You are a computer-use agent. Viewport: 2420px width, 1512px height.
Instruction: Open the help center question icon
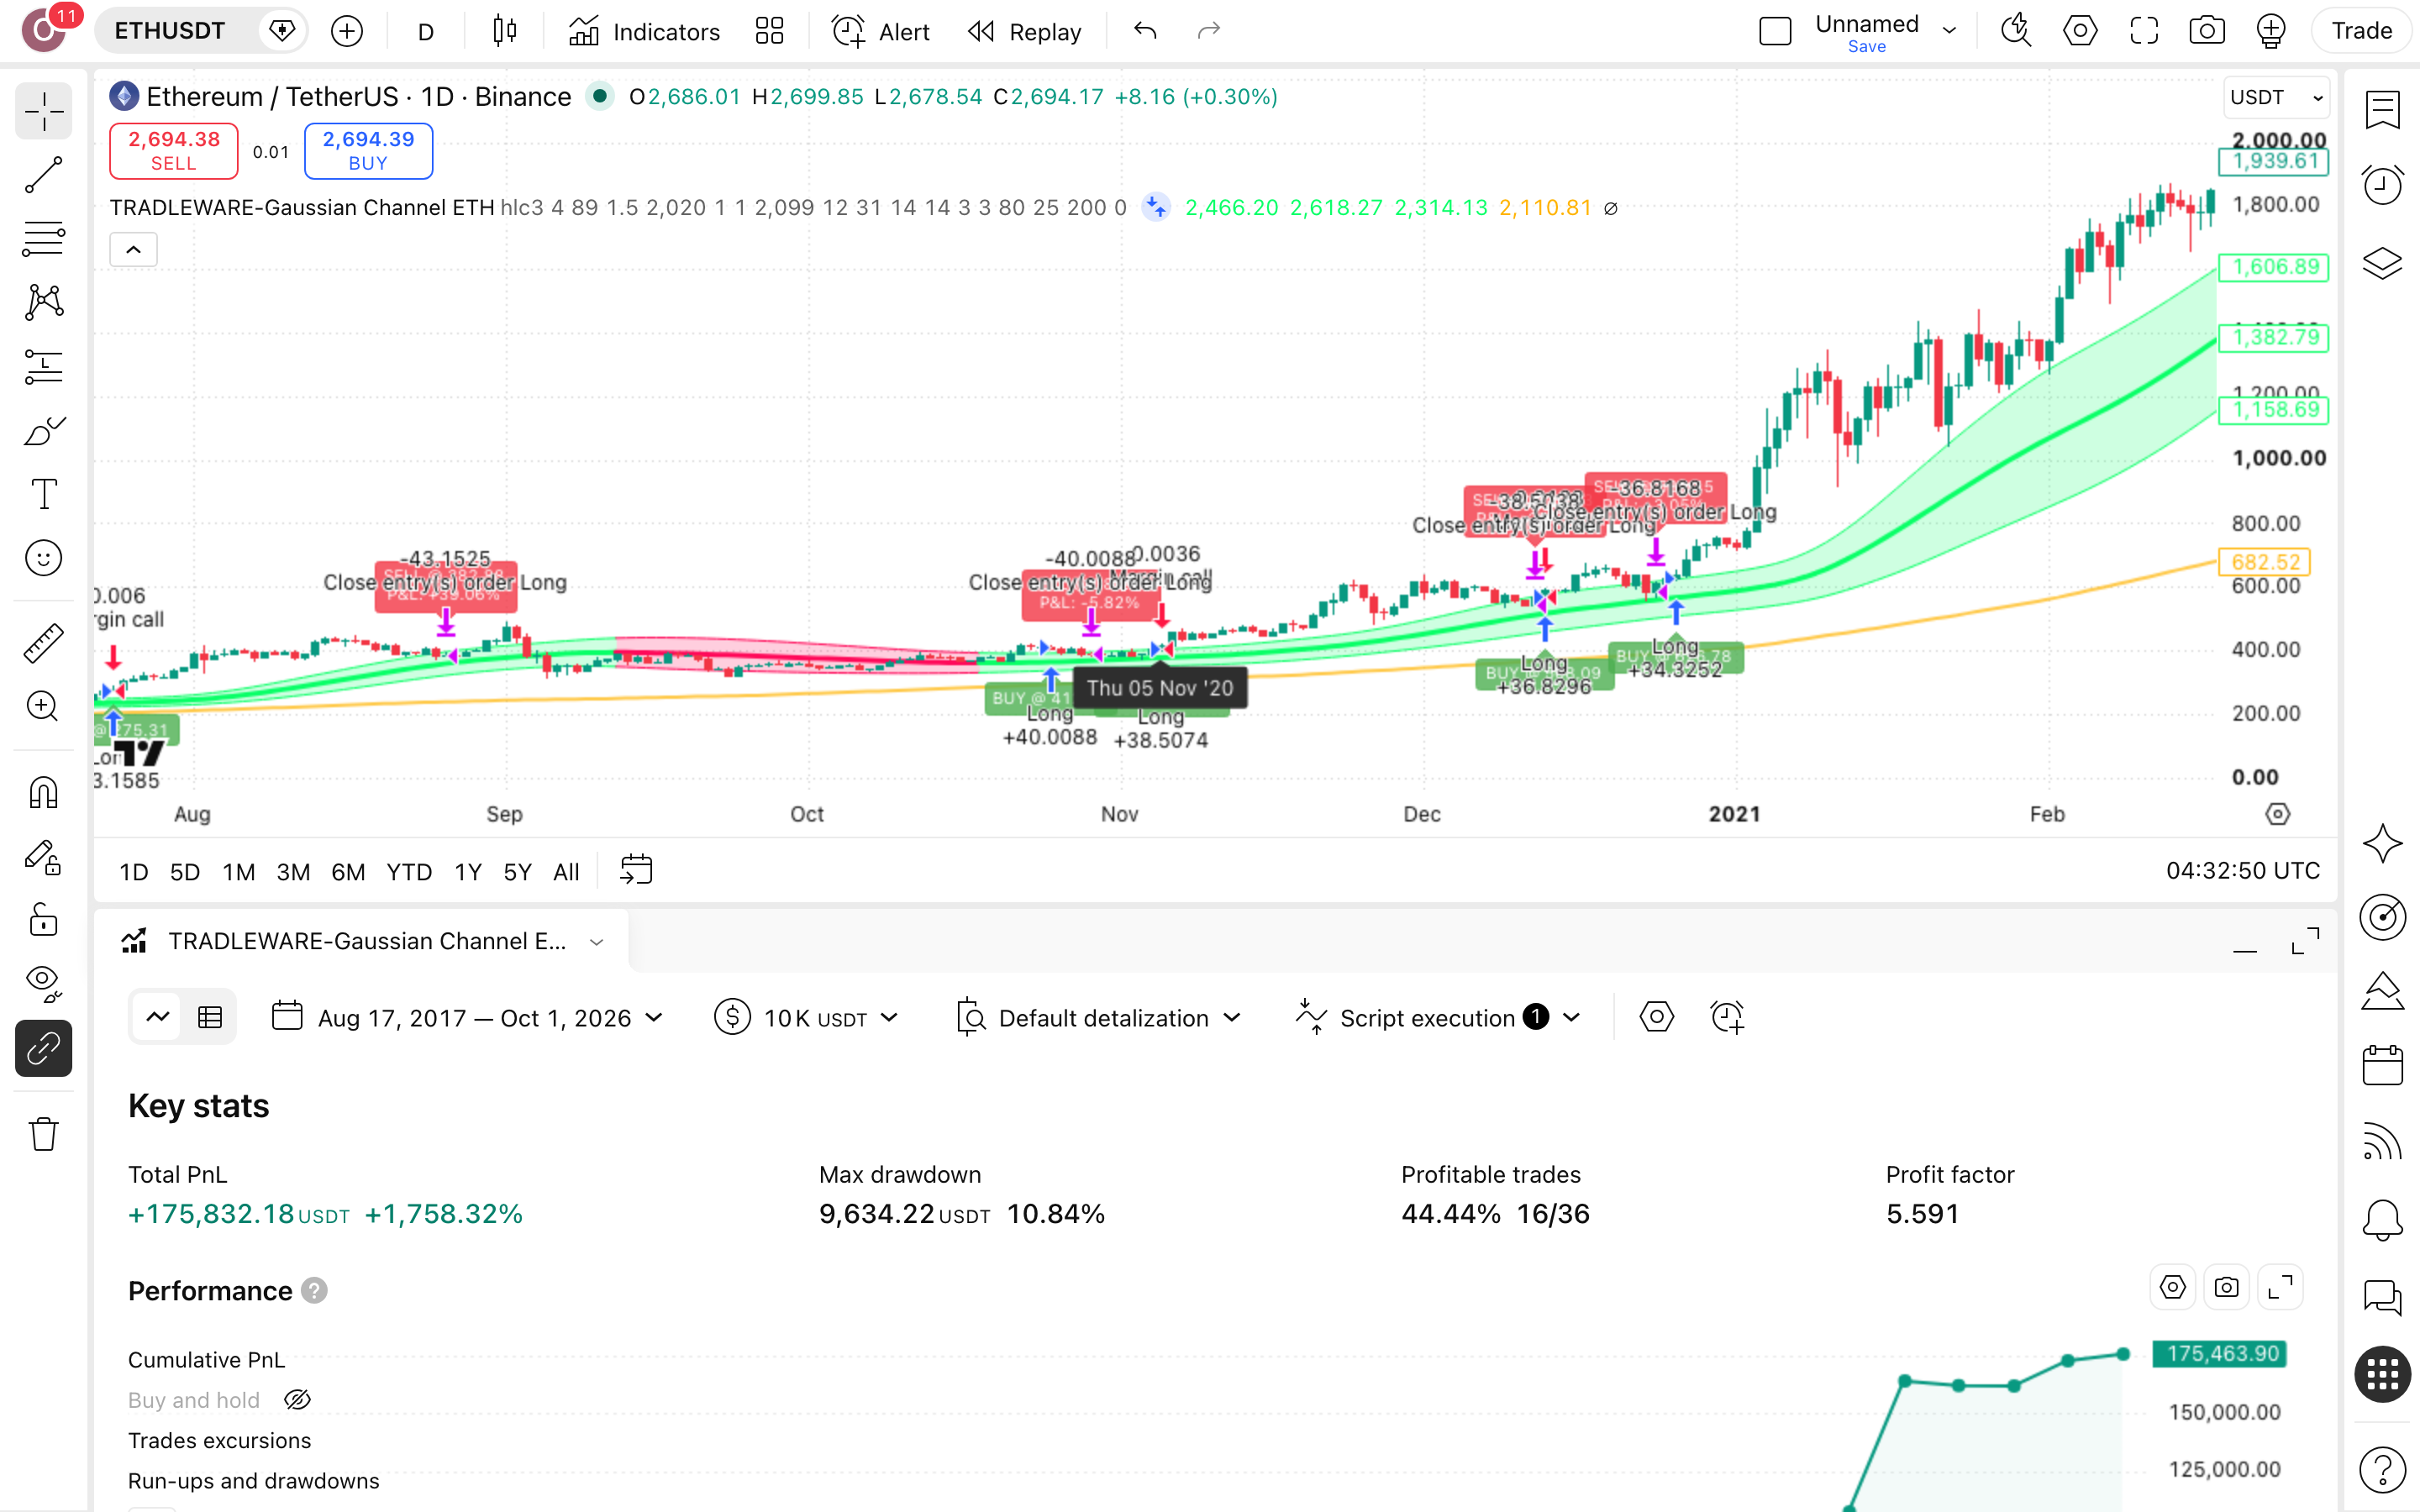[2383, 1469]
